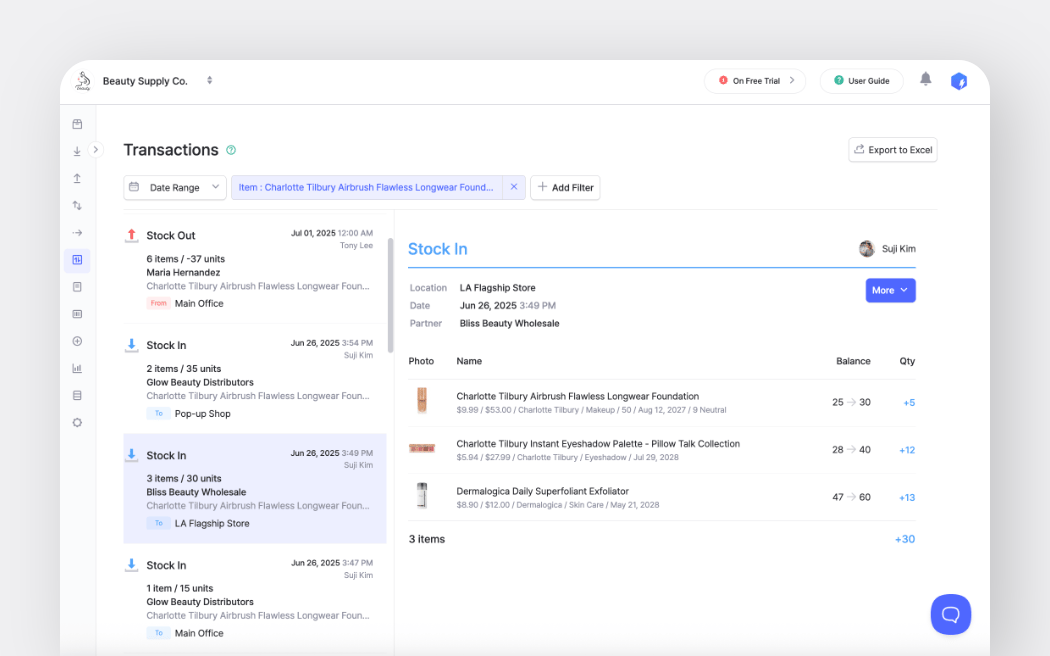Select the Jun 26 3:54 PM Stock In entry
The height and width of the screenshot is (656, 1050).
(x=255, y=380)
